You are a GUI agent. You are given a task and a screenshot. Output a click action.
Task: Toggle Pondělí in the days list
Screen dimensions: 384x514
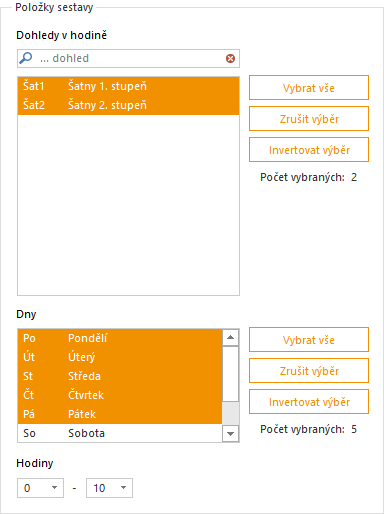click(120, 338)
